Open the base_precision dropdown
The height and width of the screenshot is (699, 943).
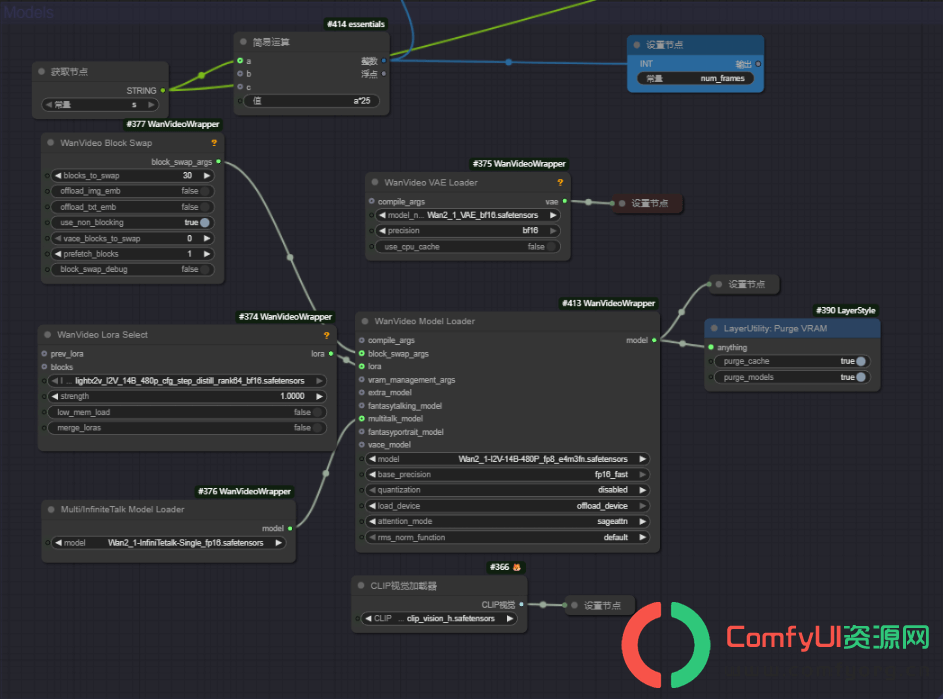[x=506, y=475]
